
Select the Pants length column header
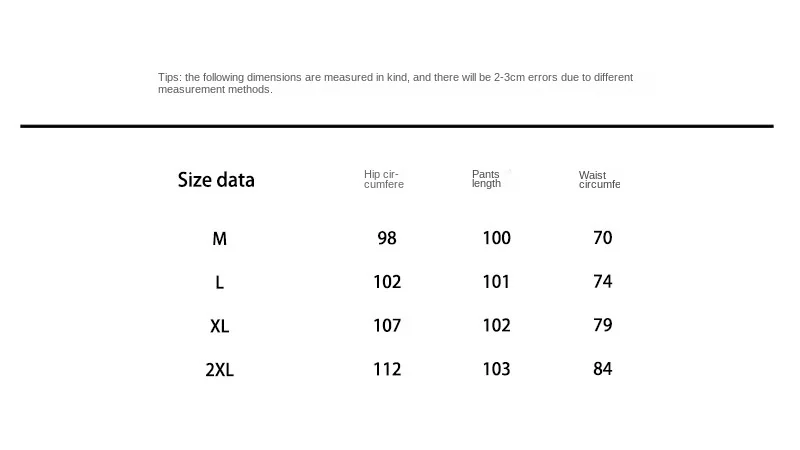[486, 179]
